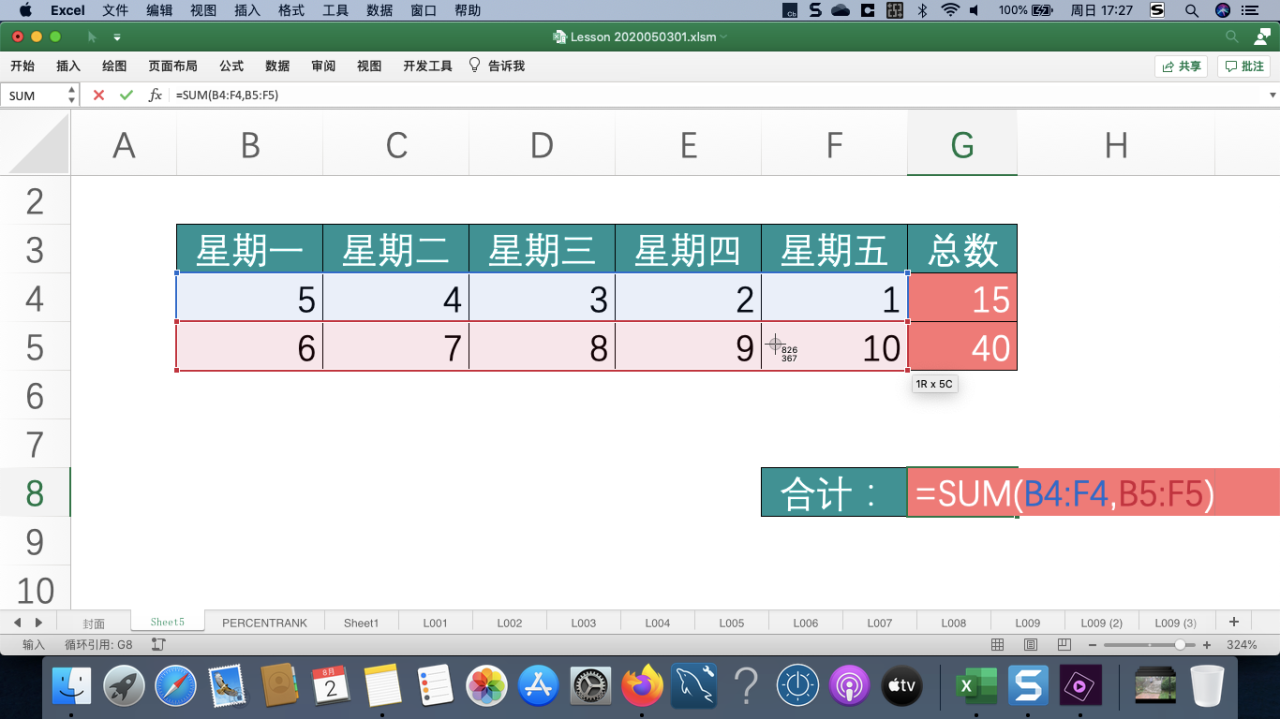The width and height of the screenshot is (1280, 719).
Task: Zoom in with the plus button
Action: pos(1207,645)
